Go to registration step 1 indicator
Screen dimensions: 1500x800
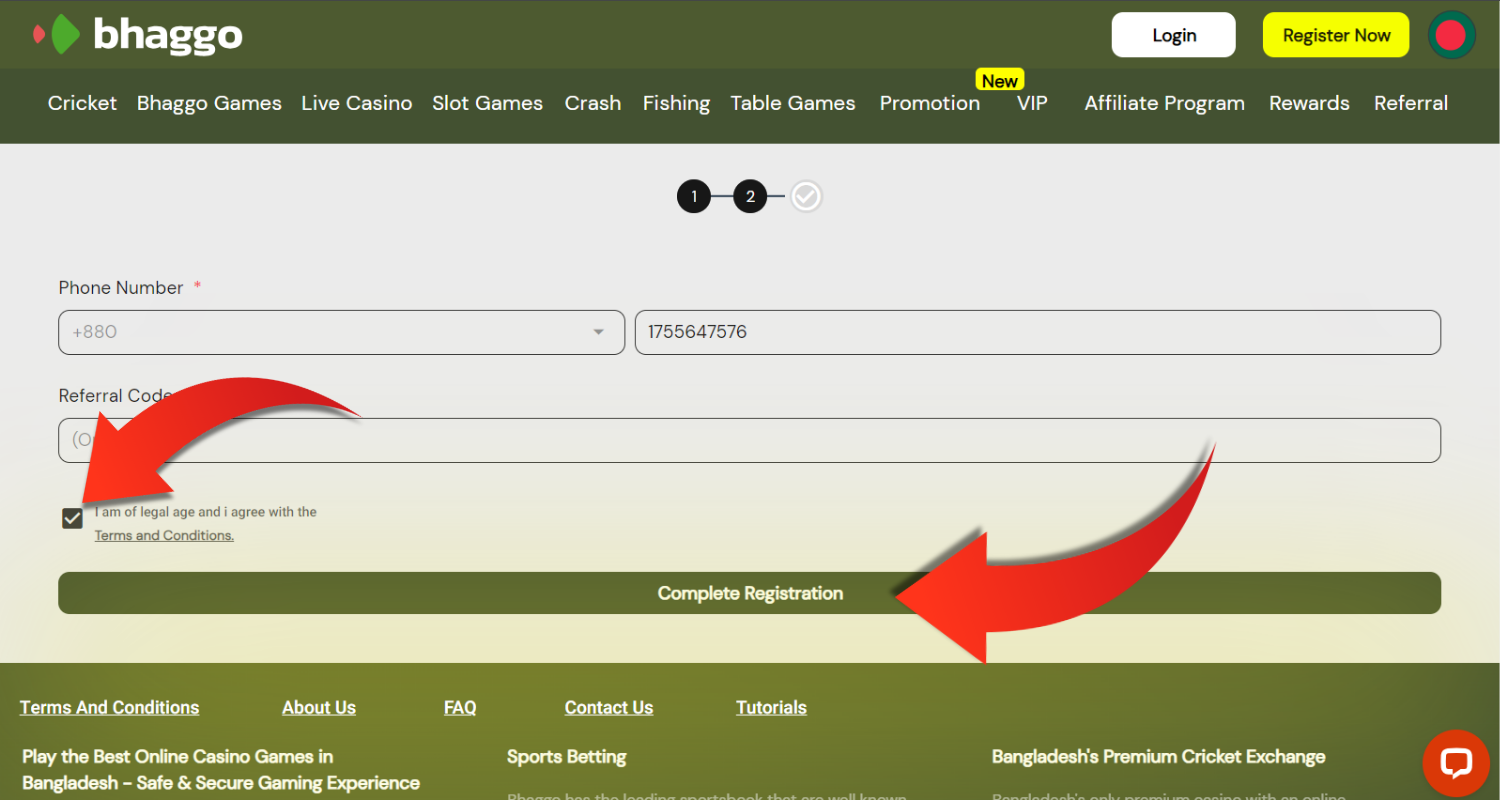click(x=694, y=196)
